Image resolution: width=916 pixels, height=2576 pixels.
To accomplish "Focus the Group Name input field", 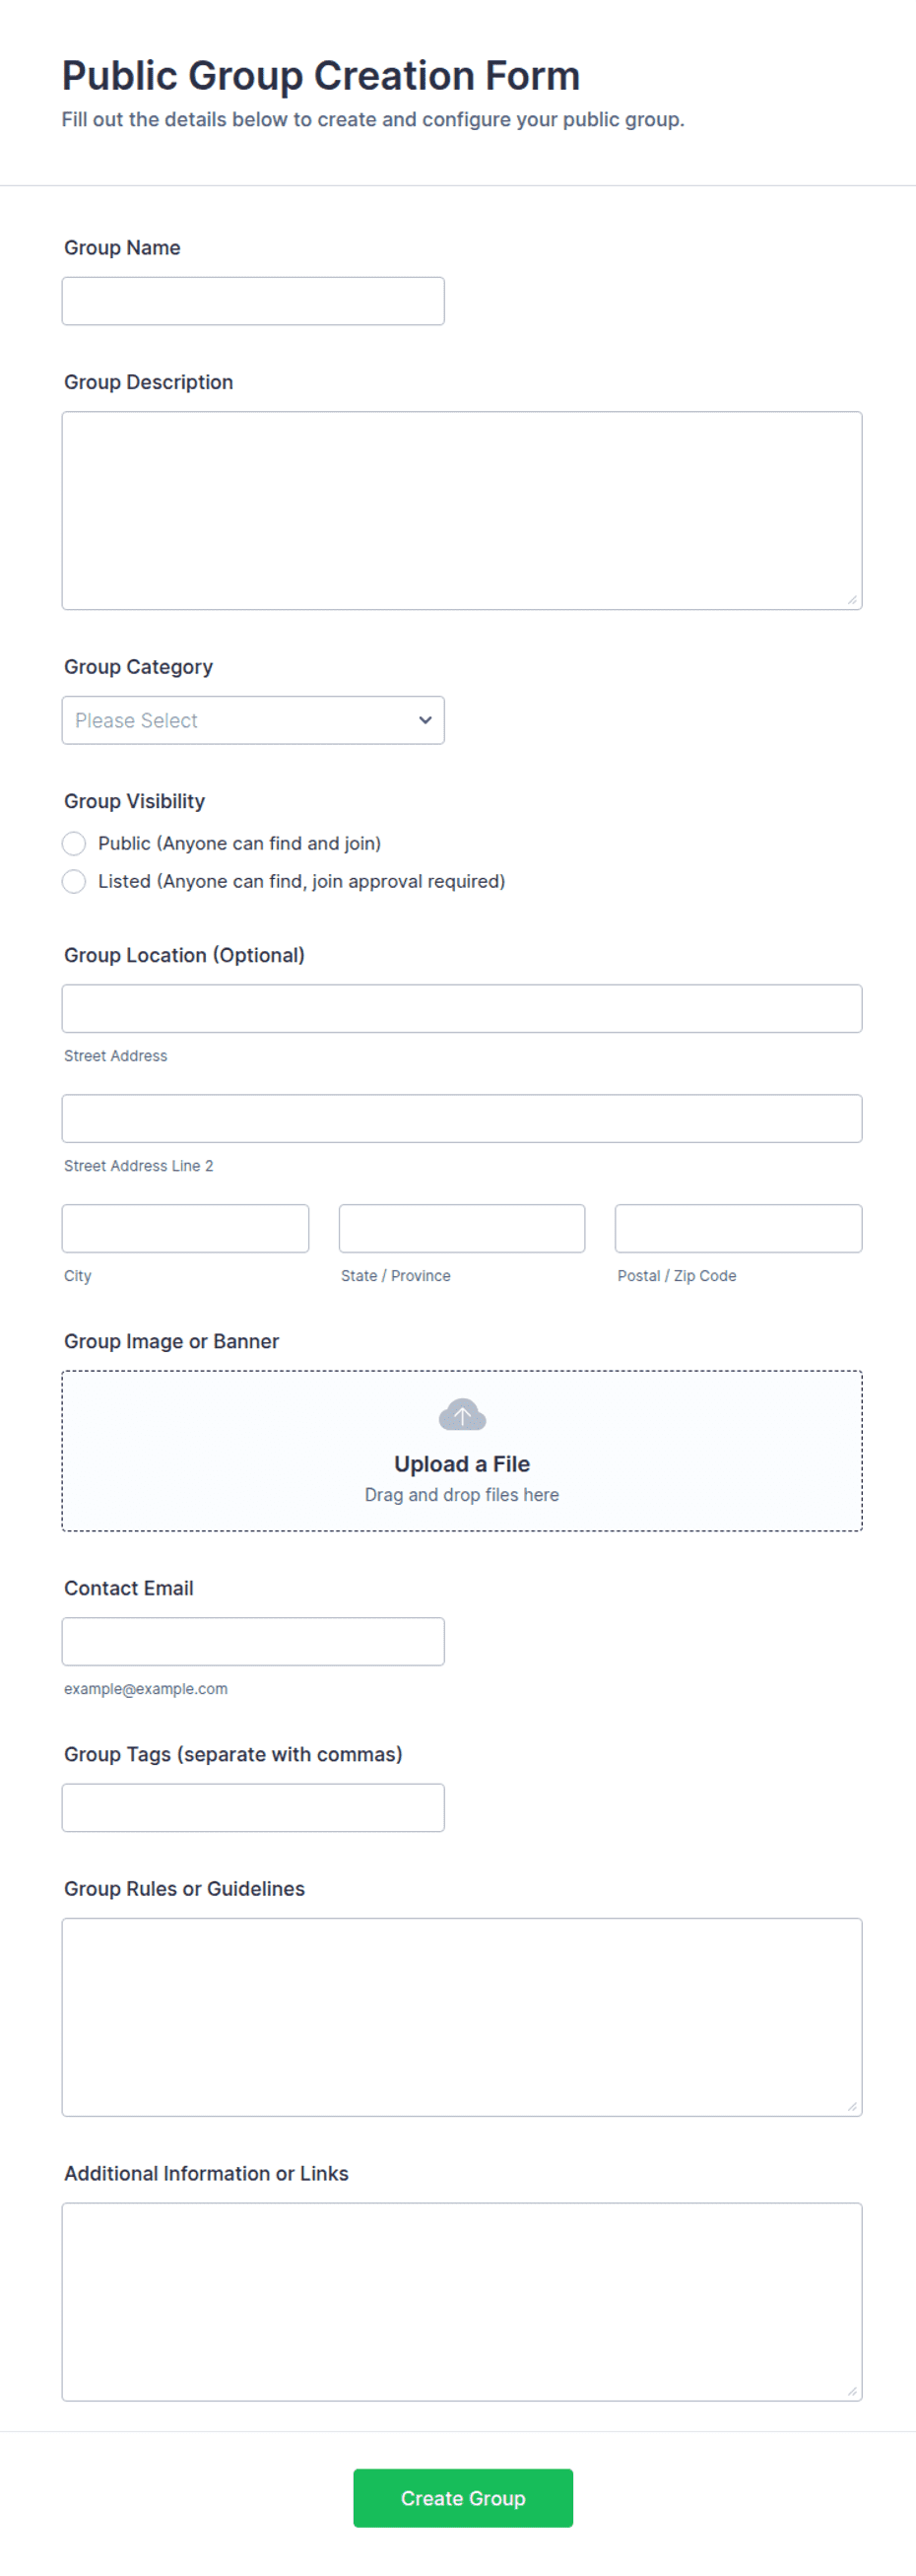I will (x=253, y=301).
